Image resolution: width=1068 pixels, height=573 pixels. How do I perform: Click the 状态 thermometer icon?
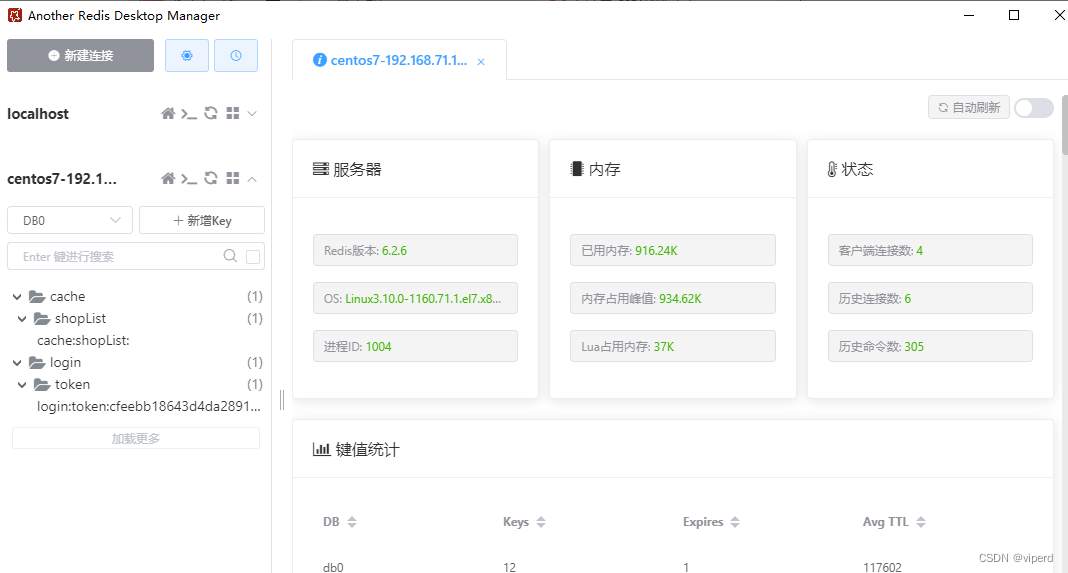click(832, 169)
